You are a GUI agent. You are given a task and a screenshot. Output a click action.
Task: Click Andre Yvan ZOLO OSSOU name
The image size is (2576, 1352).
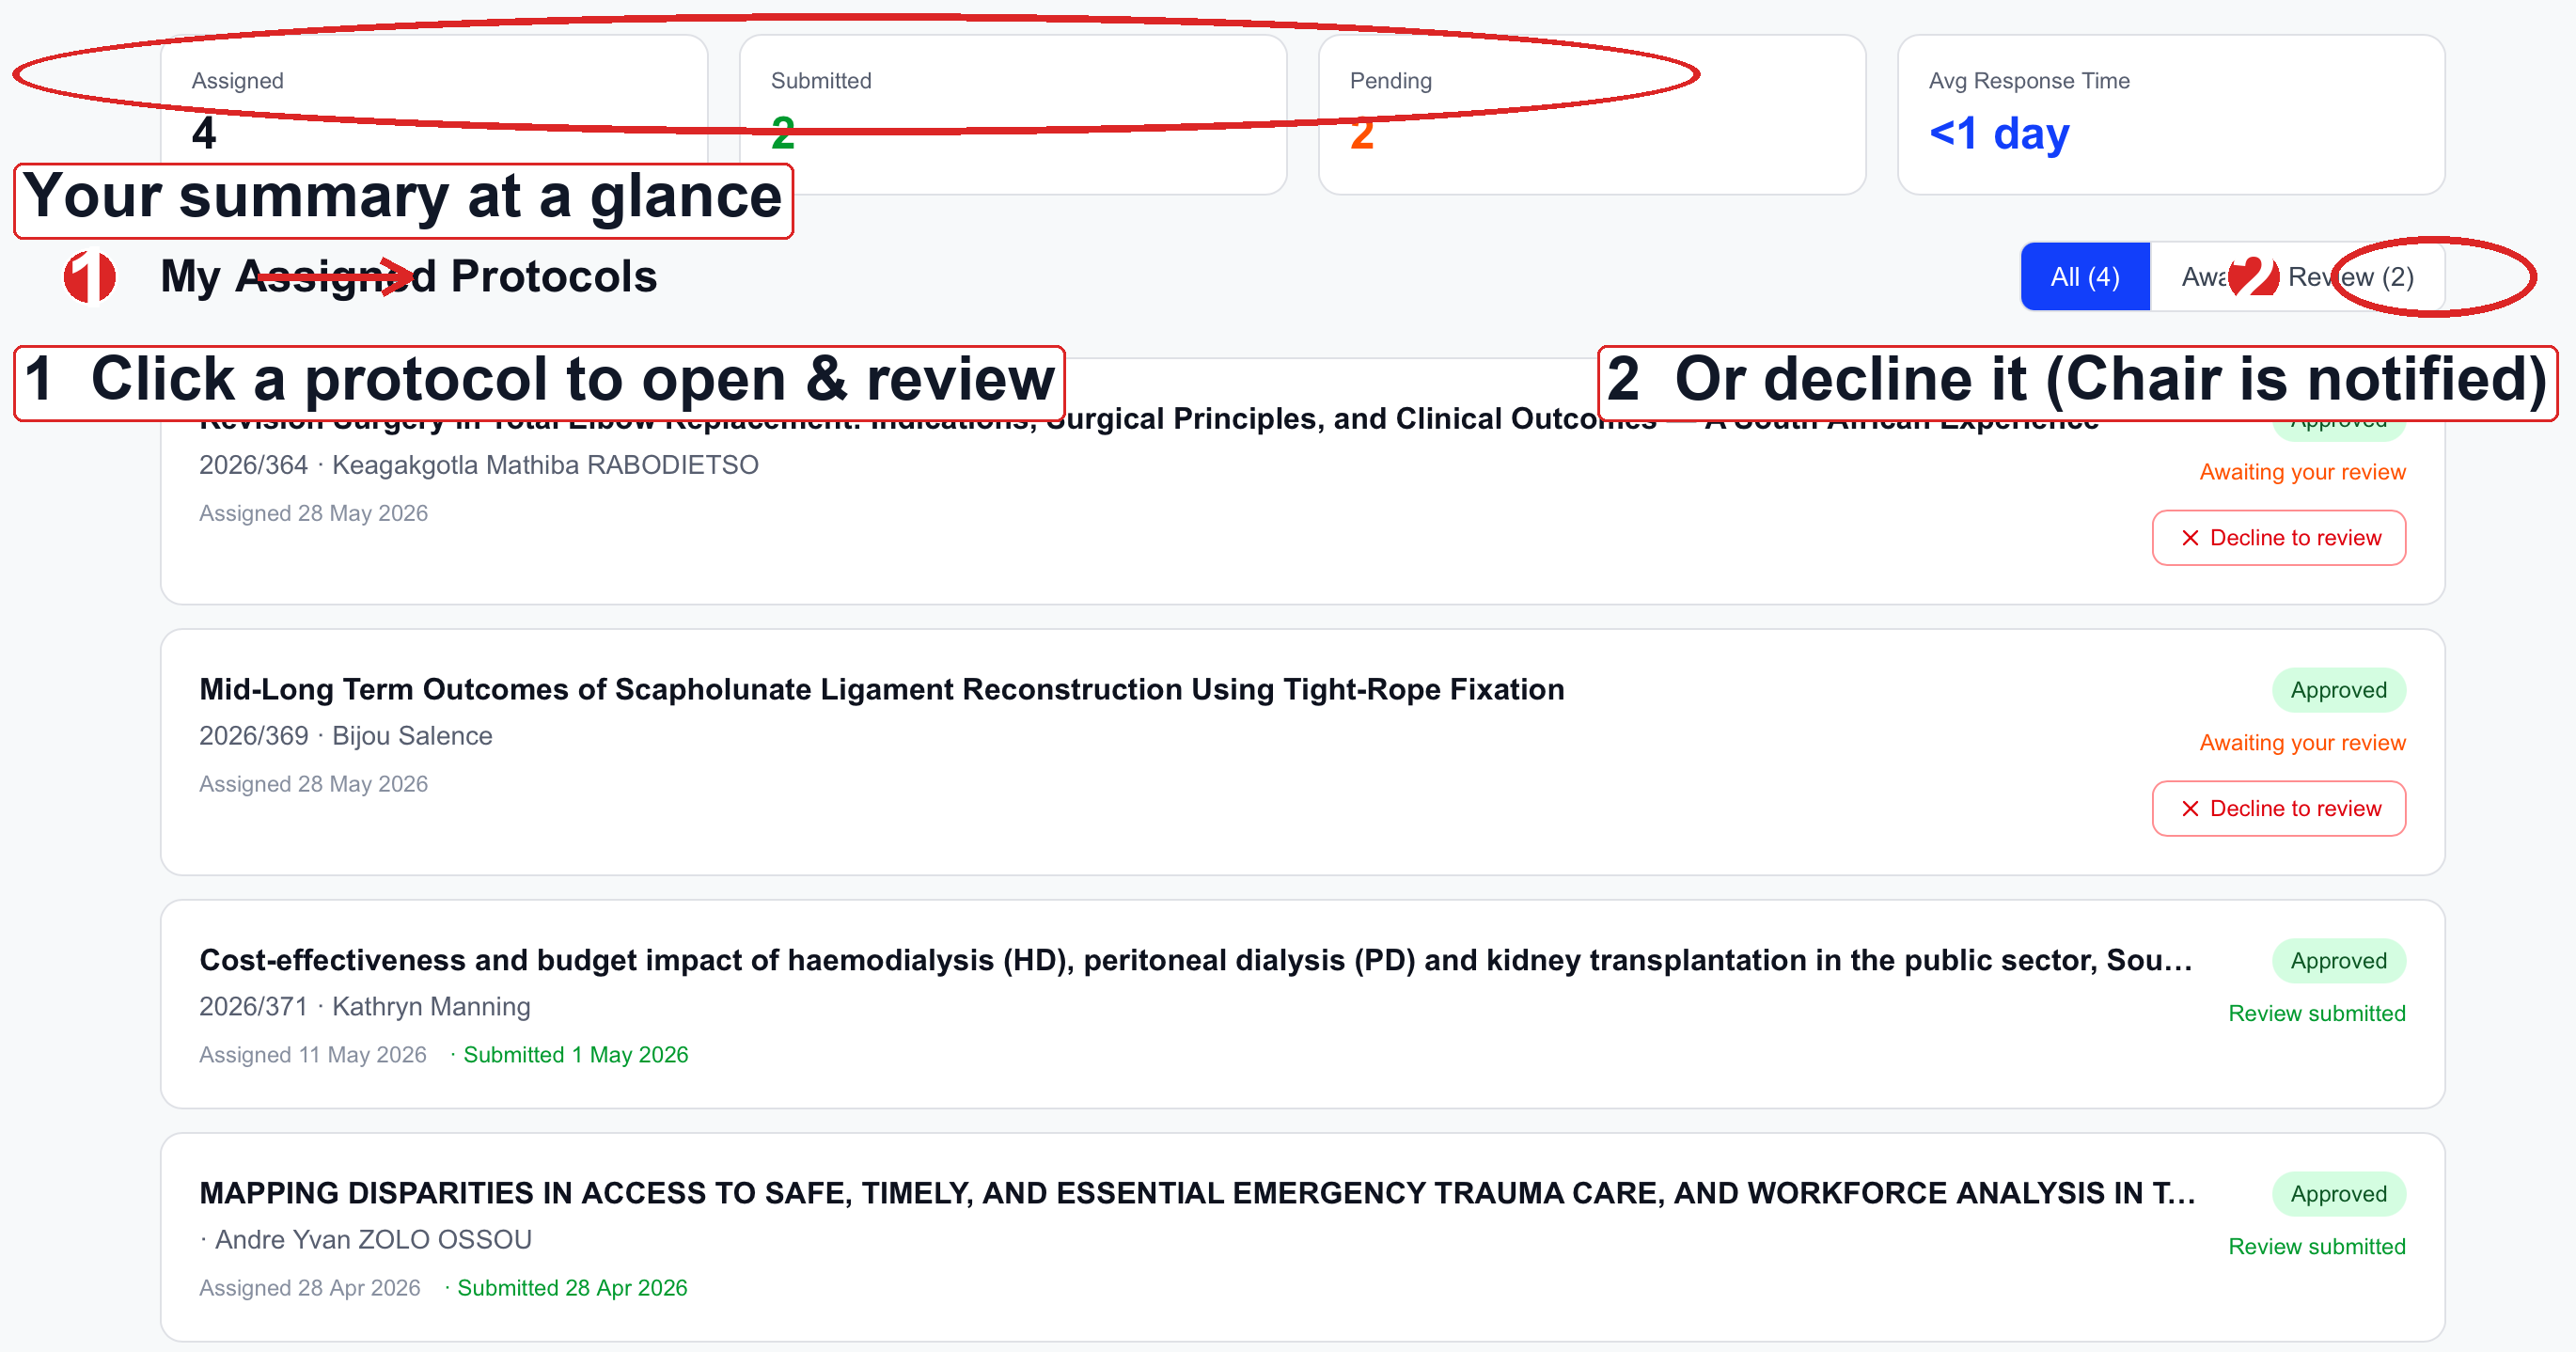(x=373, y=1240)
